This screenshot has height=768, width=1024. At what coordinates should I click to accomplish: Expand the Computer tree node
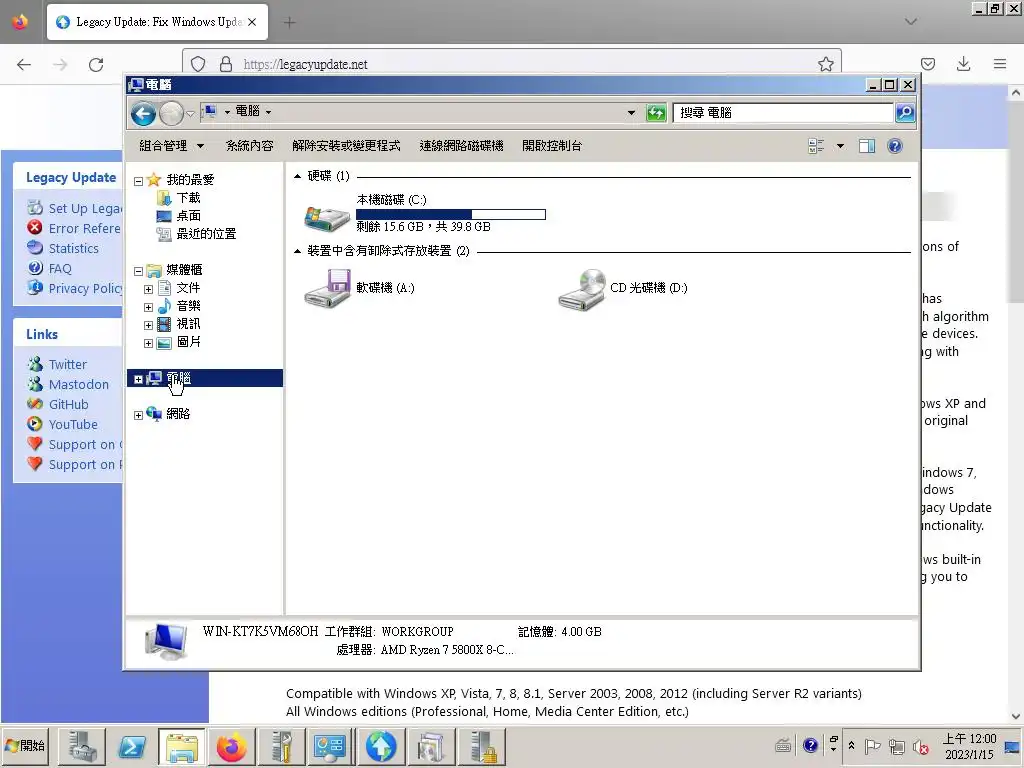click(x=138, y=379)
